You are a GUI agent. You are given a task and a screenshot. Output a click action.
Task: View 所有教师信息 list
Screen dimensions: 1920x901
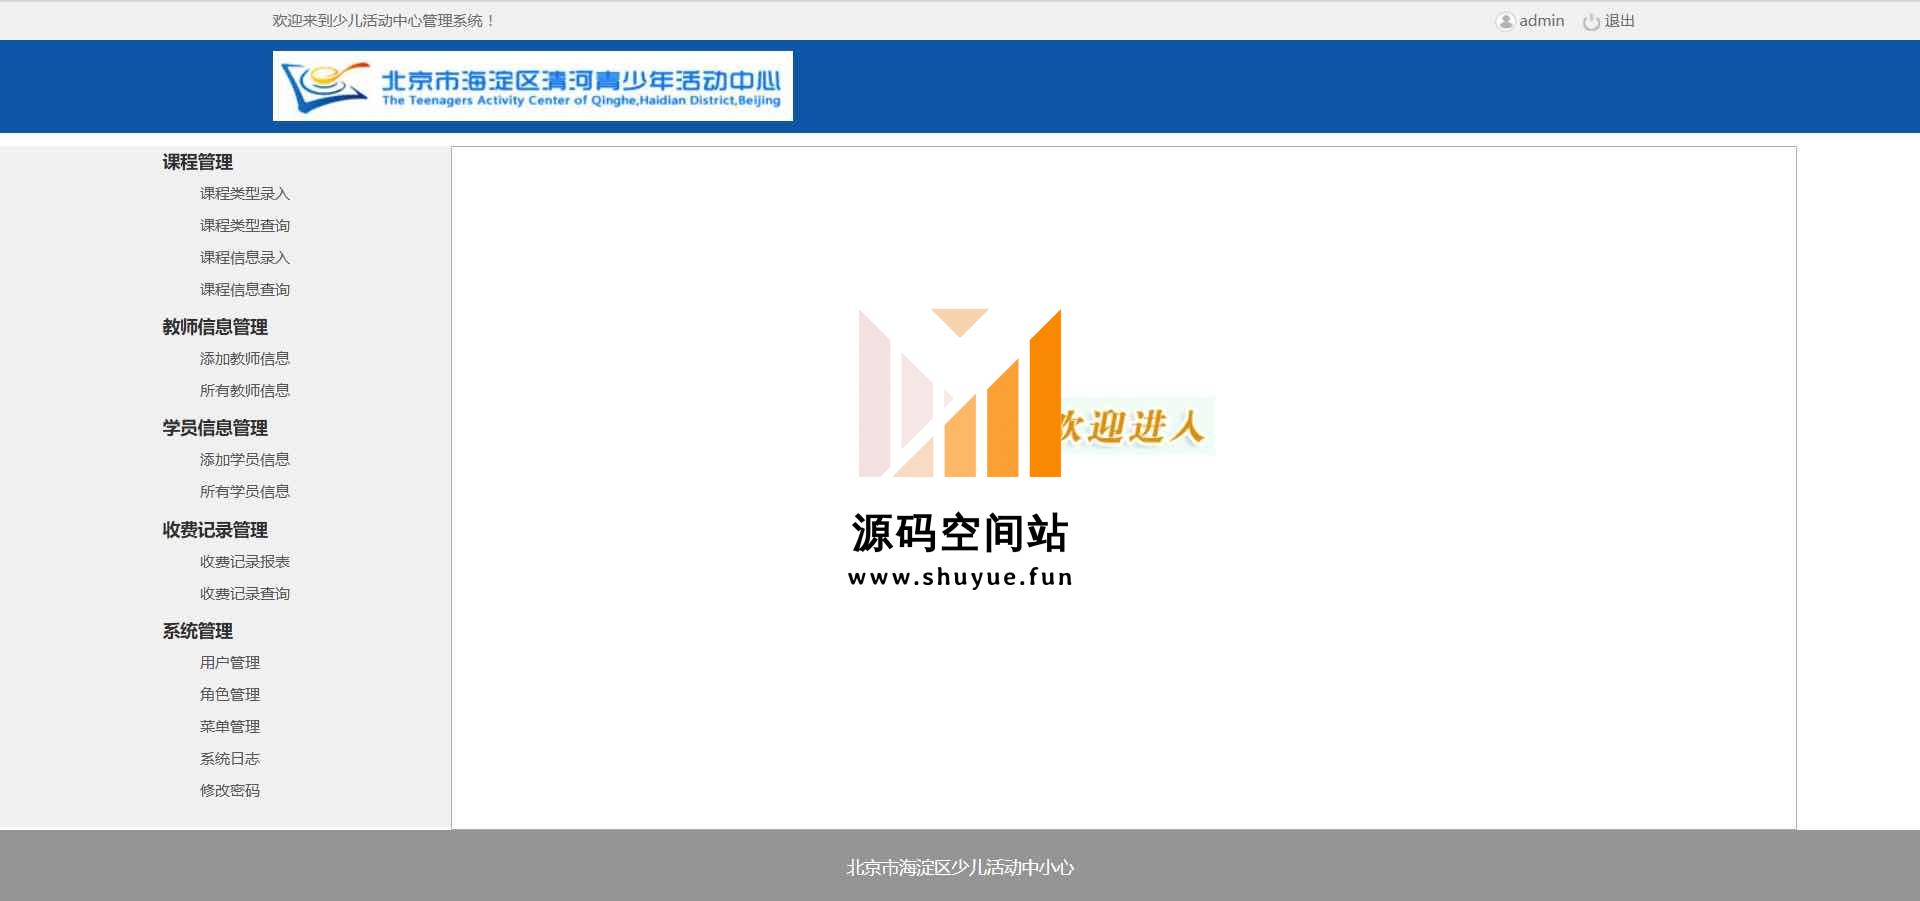pyautogui.click(x=245, y=391)
